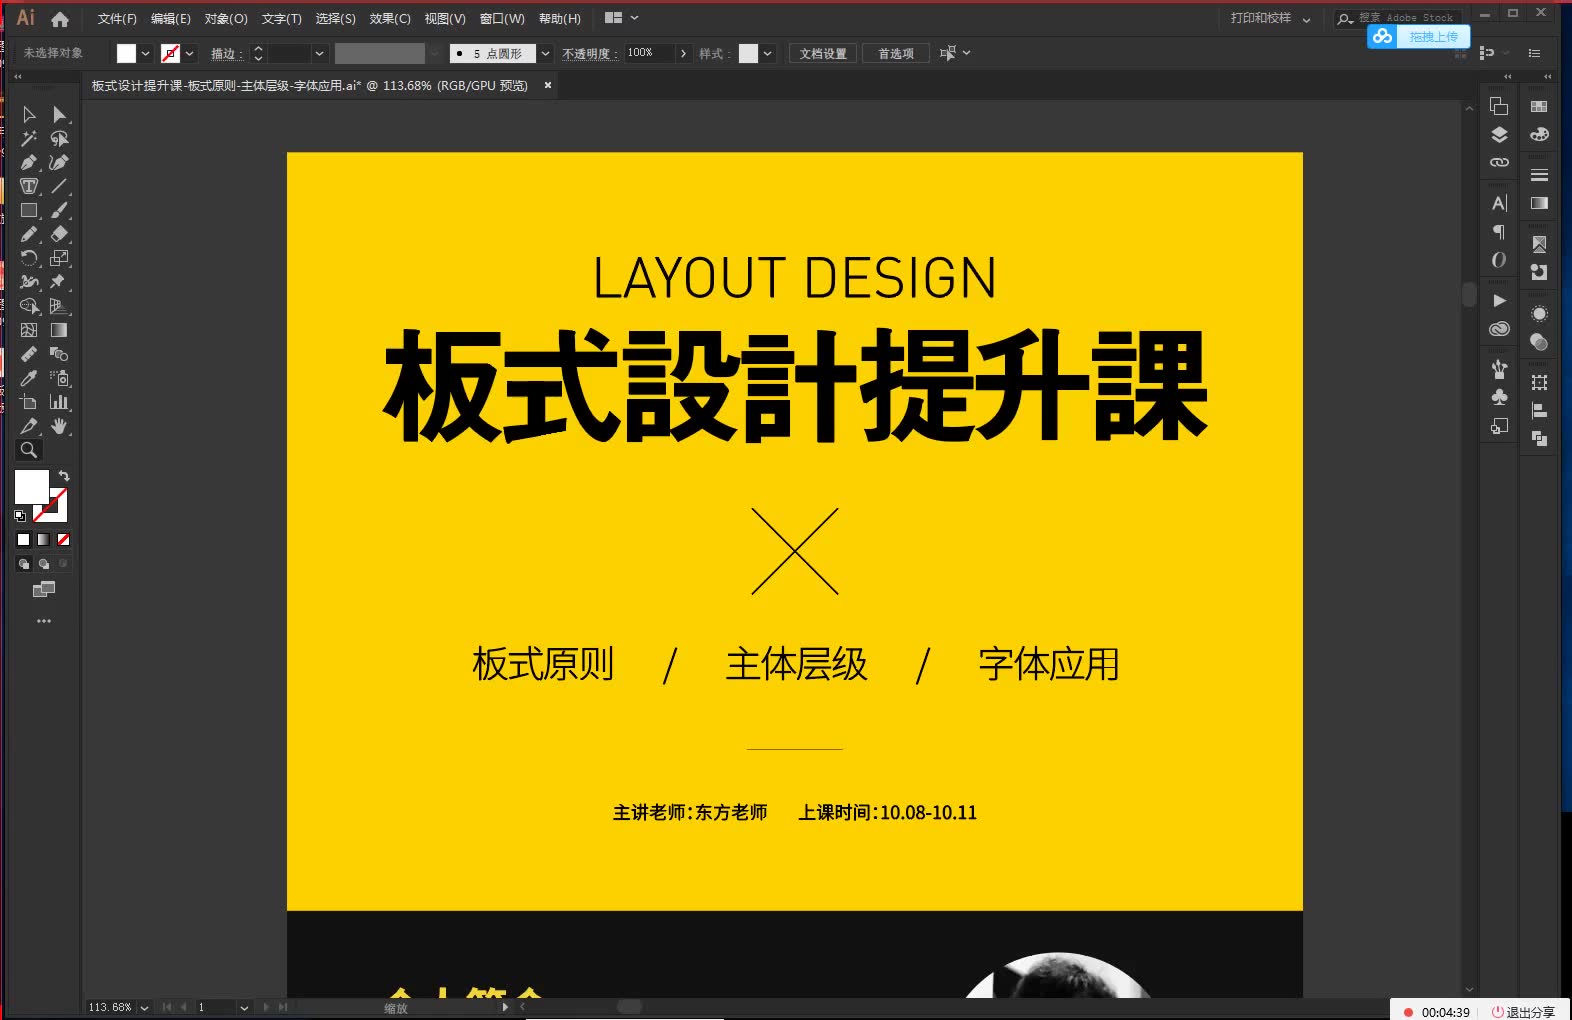Viewport: 1572px width, 1020px height.
Task: Open the 对象(O) menu
Action: [226, 19]
